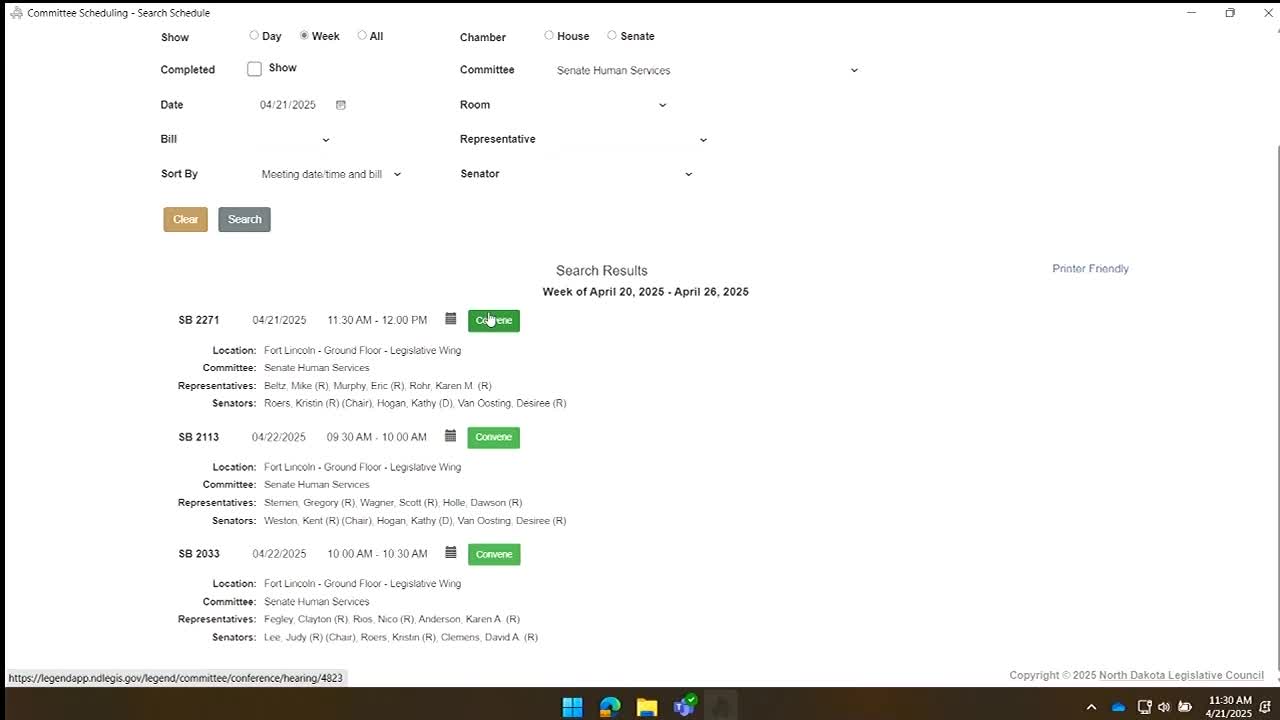Convene the SB 2113 hearing
The width and height of the screenshot is (1280, 720).
coord(494,437)
